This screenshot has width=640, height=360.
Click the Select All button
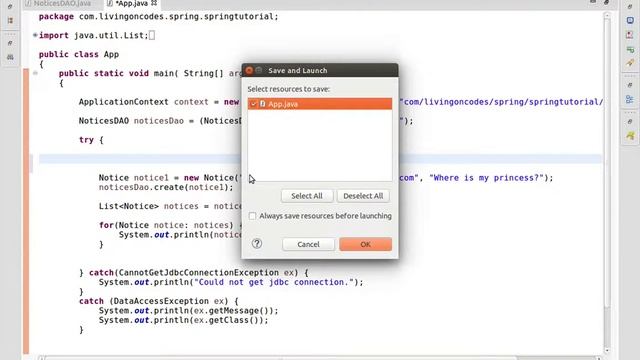[307, 196]
